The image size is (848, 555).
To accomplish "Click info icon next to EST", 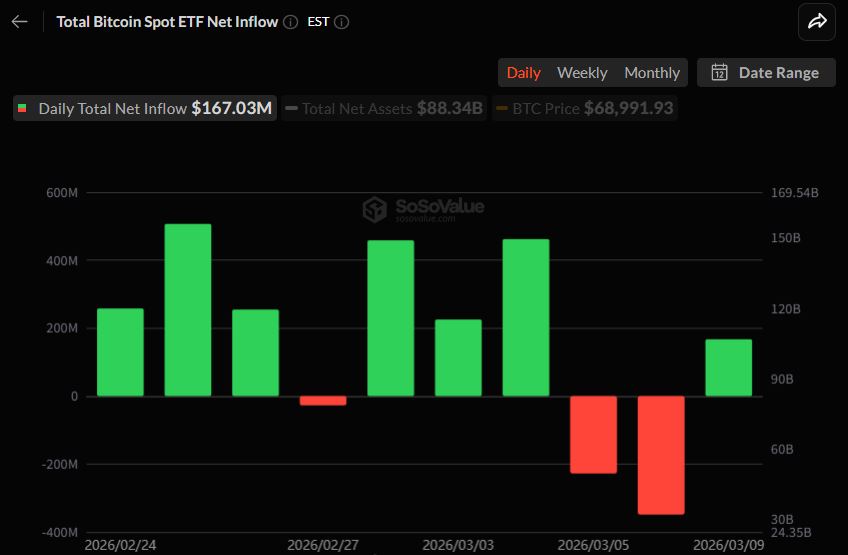I will [342, 22].
